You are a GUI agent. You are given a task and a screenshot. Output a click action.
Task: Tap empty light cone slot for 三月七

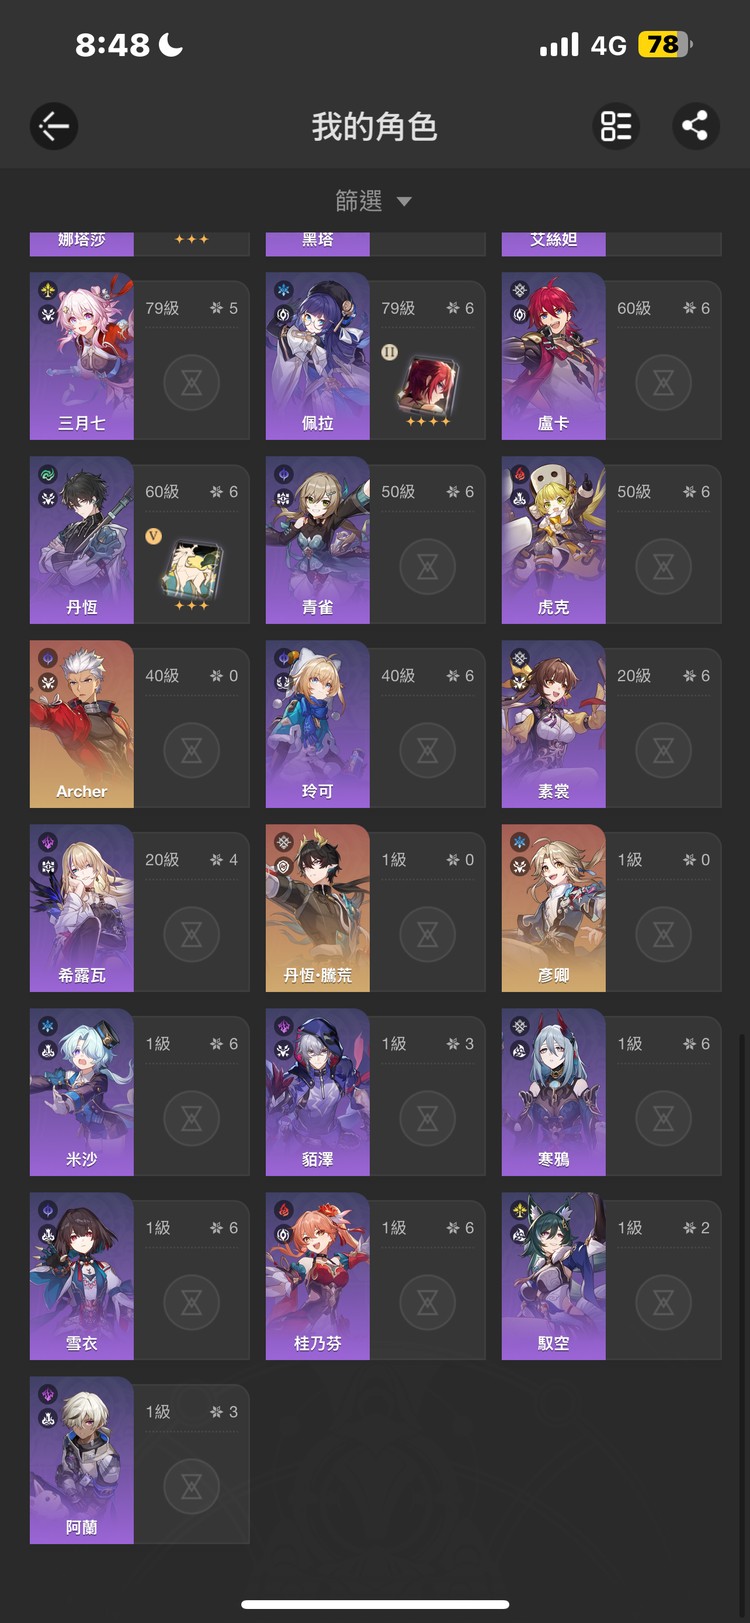point(192,382)
